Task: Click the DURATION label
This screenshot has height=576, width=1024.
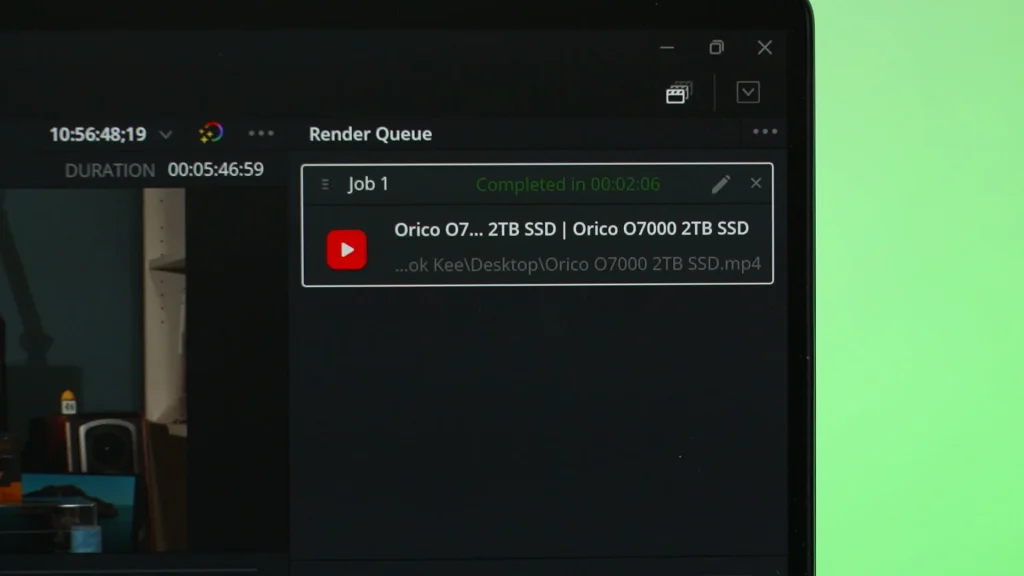Action: (x=110, y=170)
